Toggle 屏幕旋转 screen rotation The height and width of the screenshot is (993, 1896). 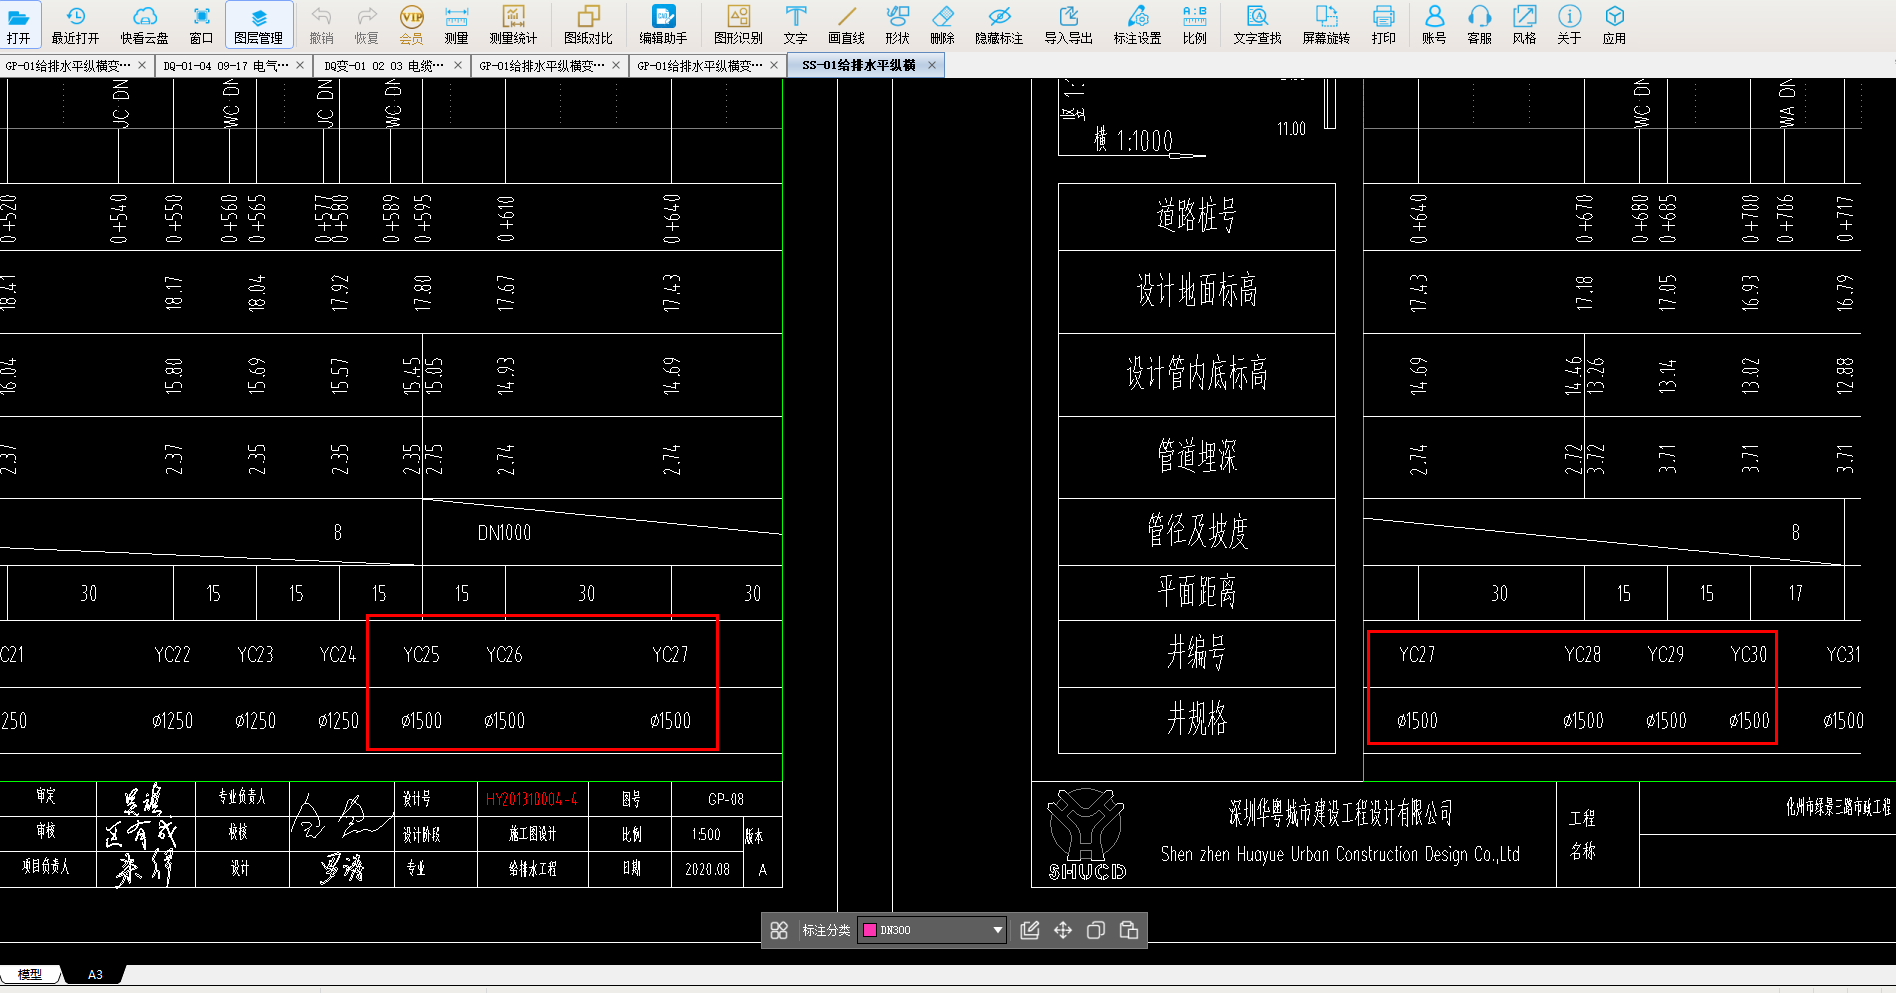click(x=1326, y=25)
